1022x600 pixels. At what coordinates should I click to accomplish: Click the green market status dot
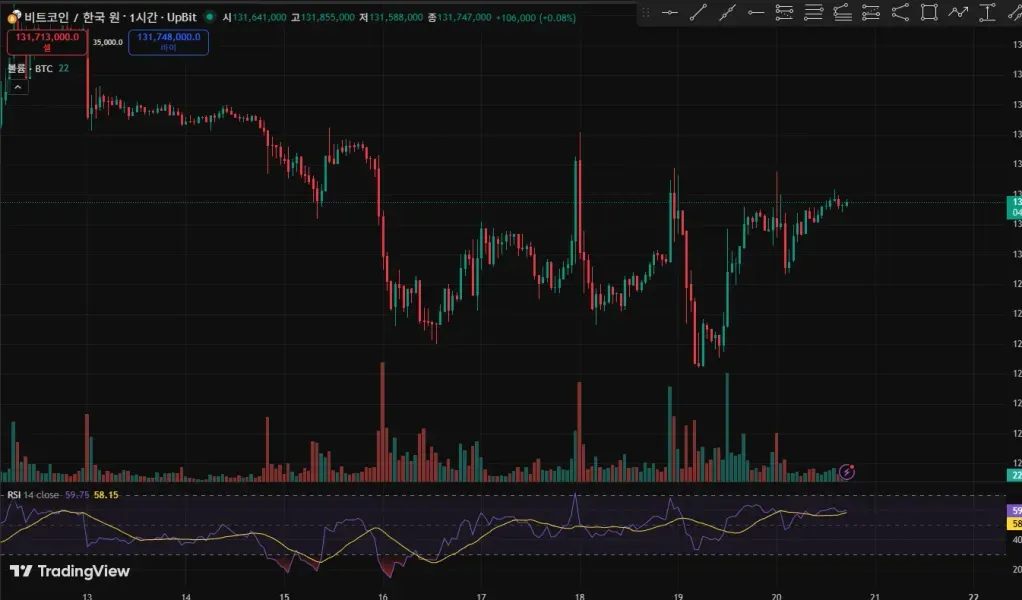pyautogui.click(x=210, y=17)
